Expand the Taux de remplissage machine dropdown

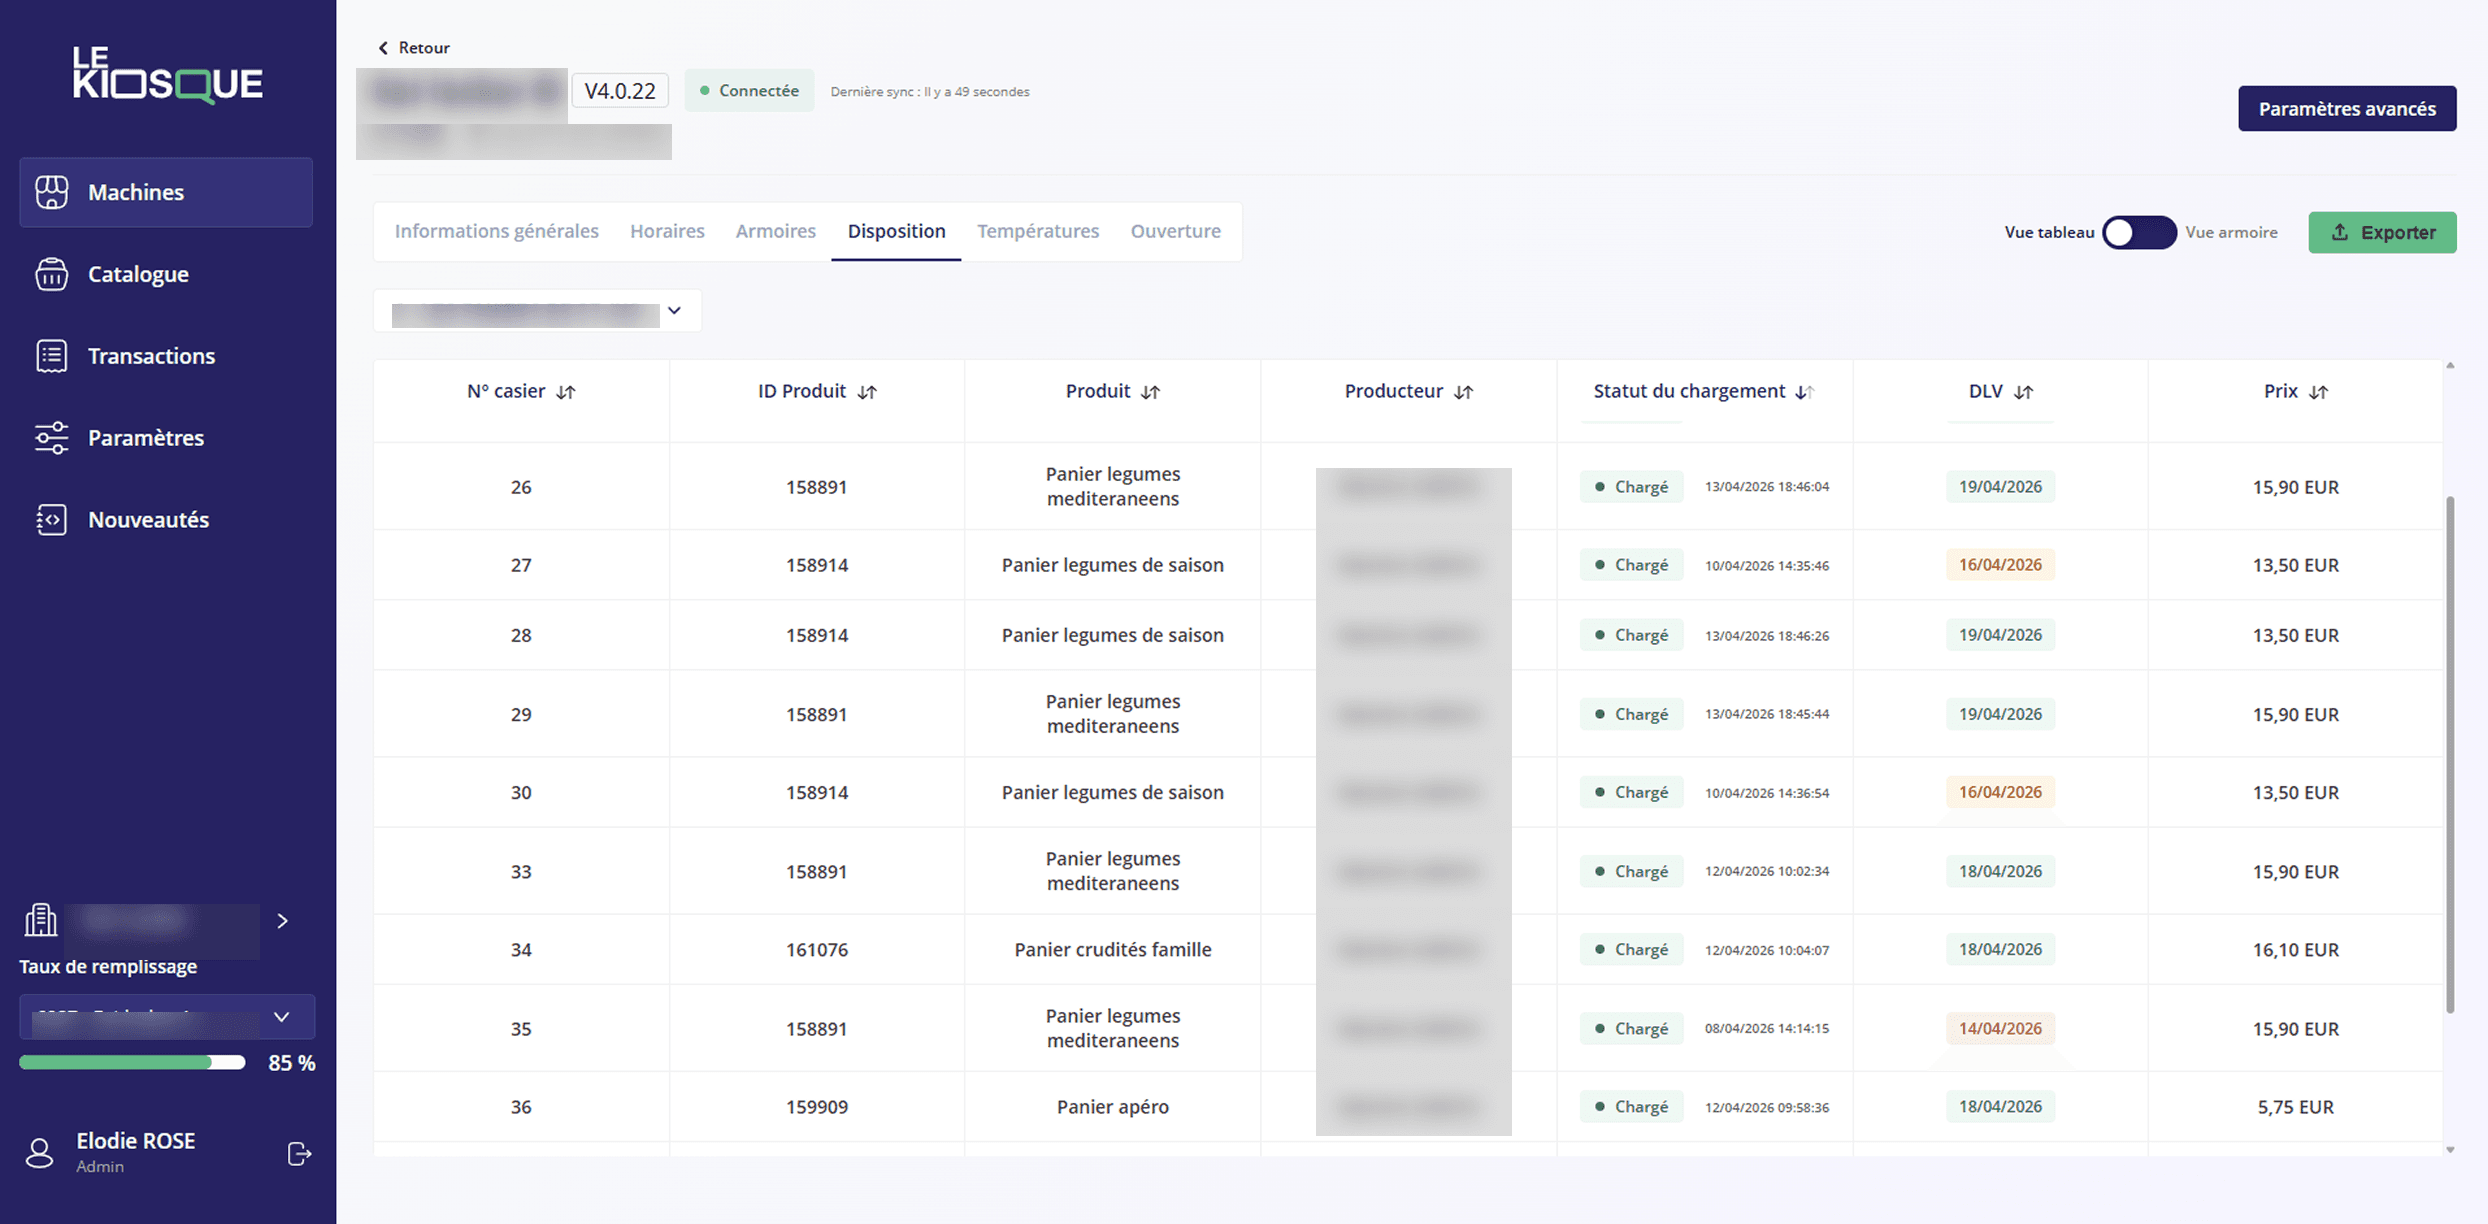(167, 1017)
